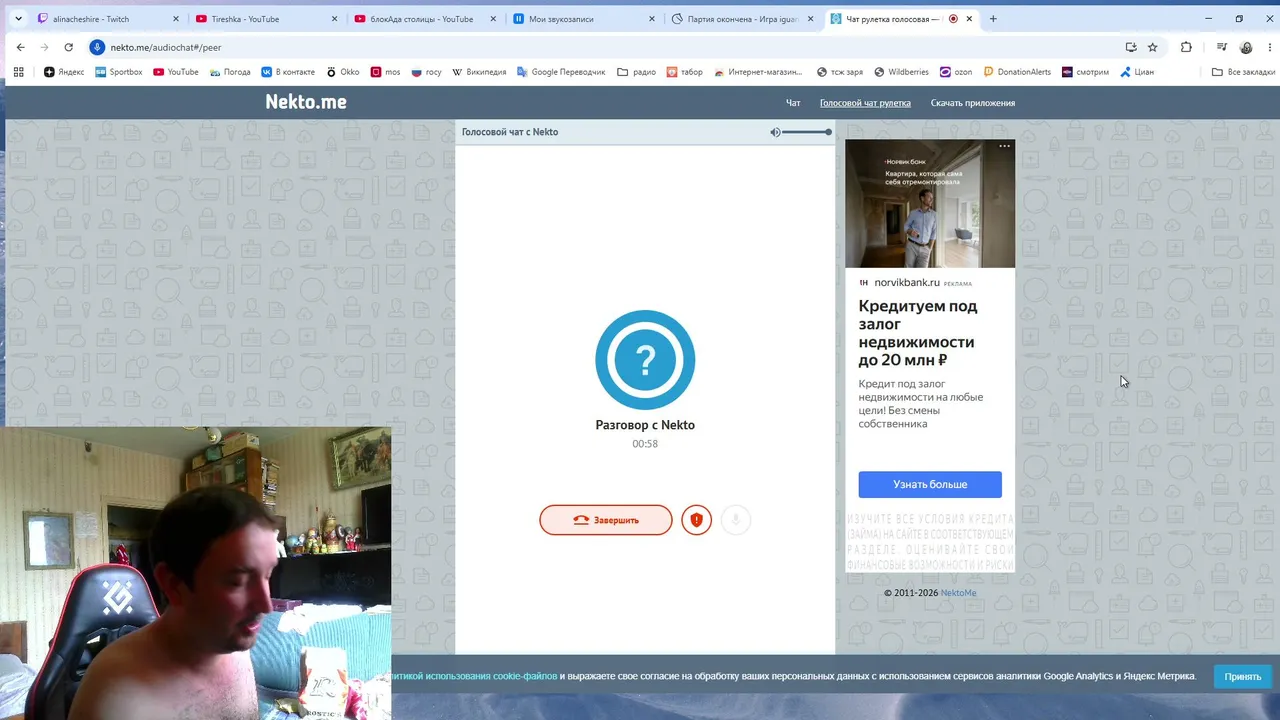The height and width of the screenshot is (720, 1280).
Task: Open the apps grid icon in bookmarks bar
Action: (18, 72)
